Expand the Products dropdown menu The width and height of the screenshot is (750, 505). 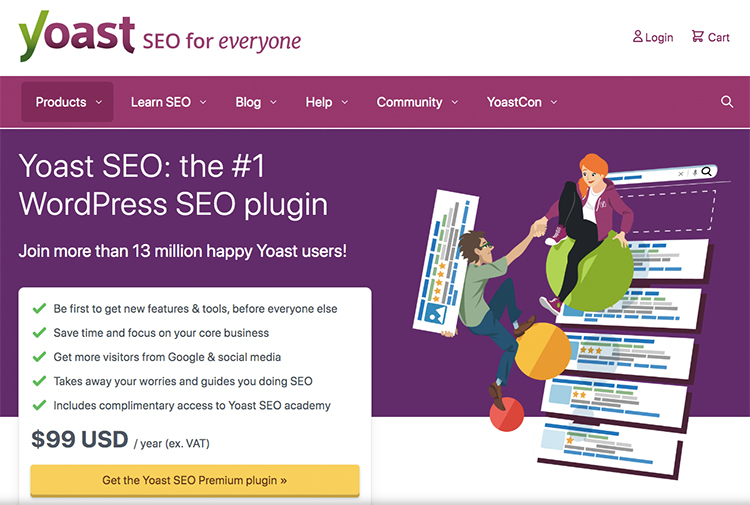click(x=68, y=102)
